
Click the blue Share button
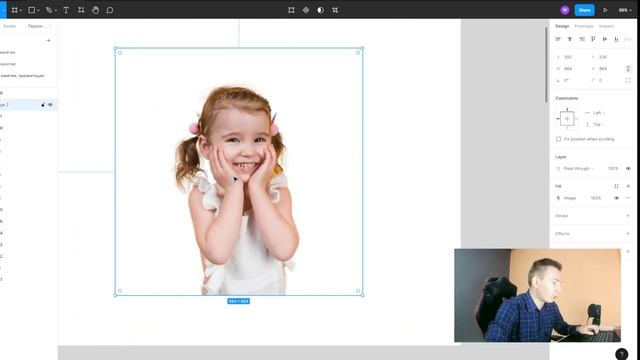pyautogui.click(x=584, y=10)
